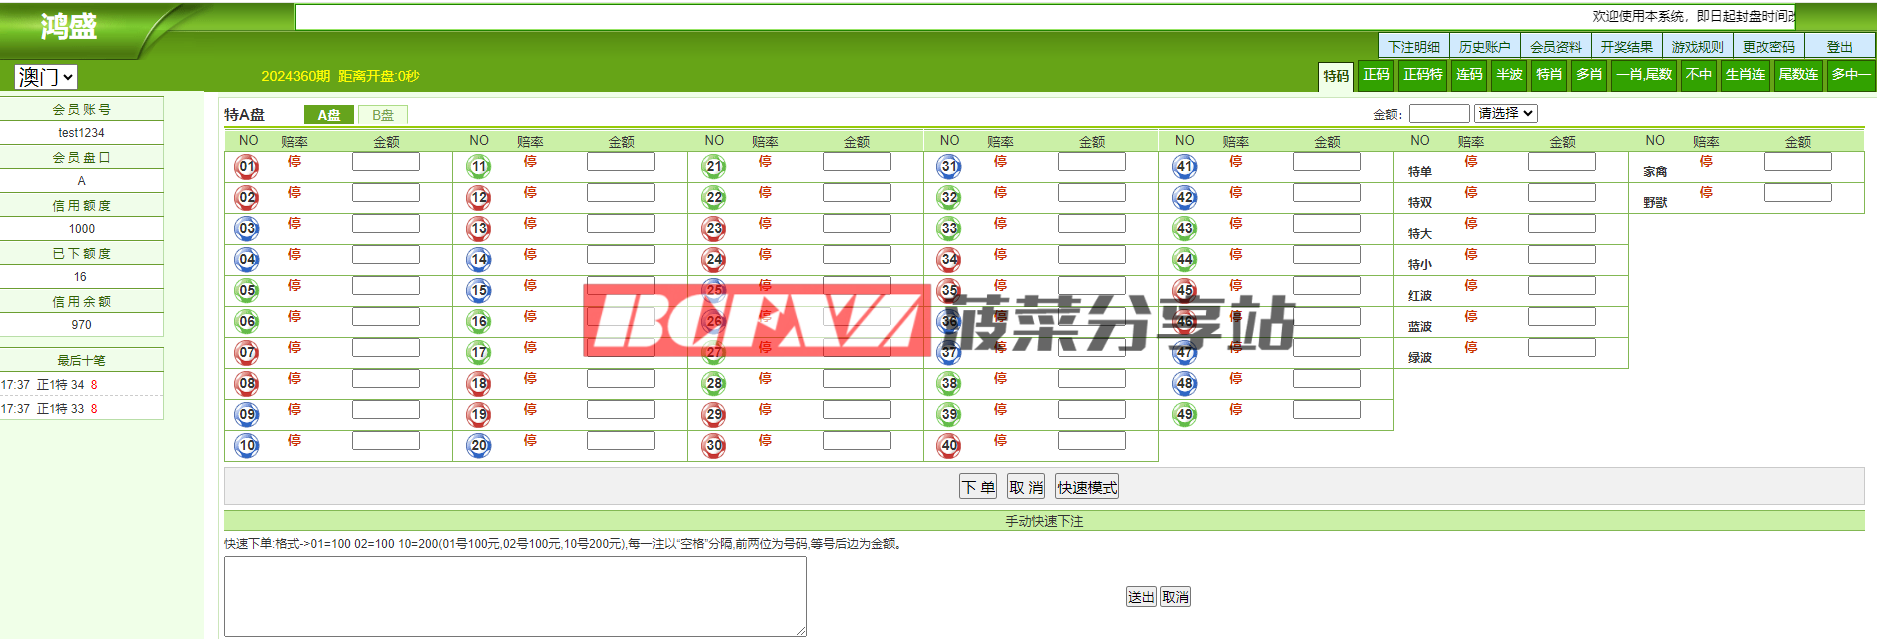Click the red number 40 ball

[949, 446]
